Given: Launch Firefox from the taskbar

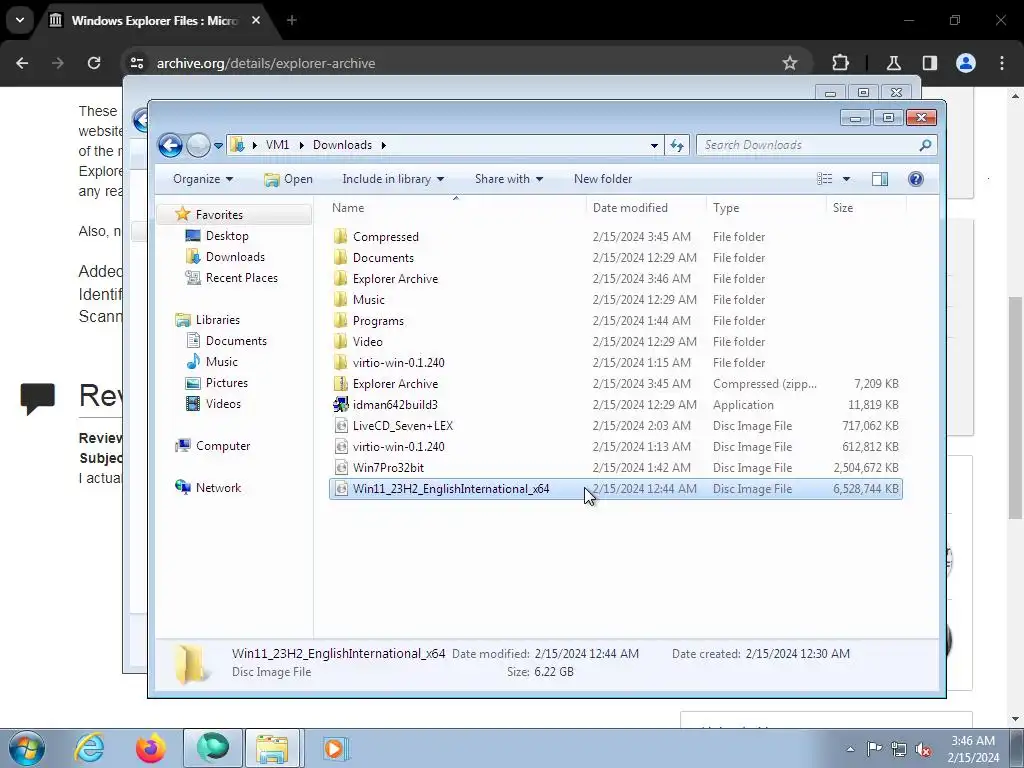Looking at the screenshot, I should coord(151,748).
